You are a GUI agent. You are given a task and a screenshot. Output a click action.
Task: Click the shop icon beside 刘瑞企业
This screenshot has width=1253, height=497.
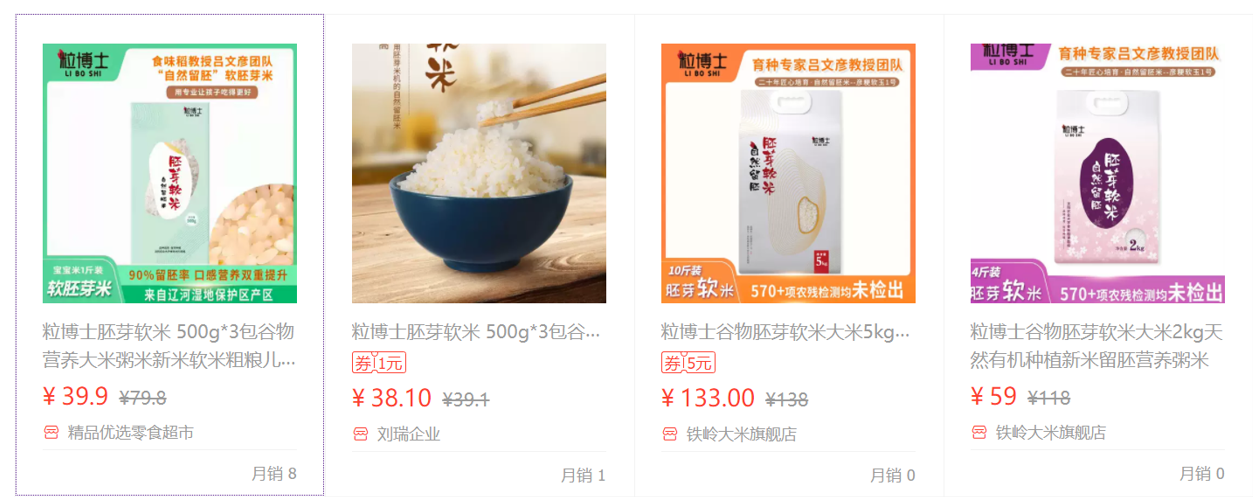tap(361, 434)
